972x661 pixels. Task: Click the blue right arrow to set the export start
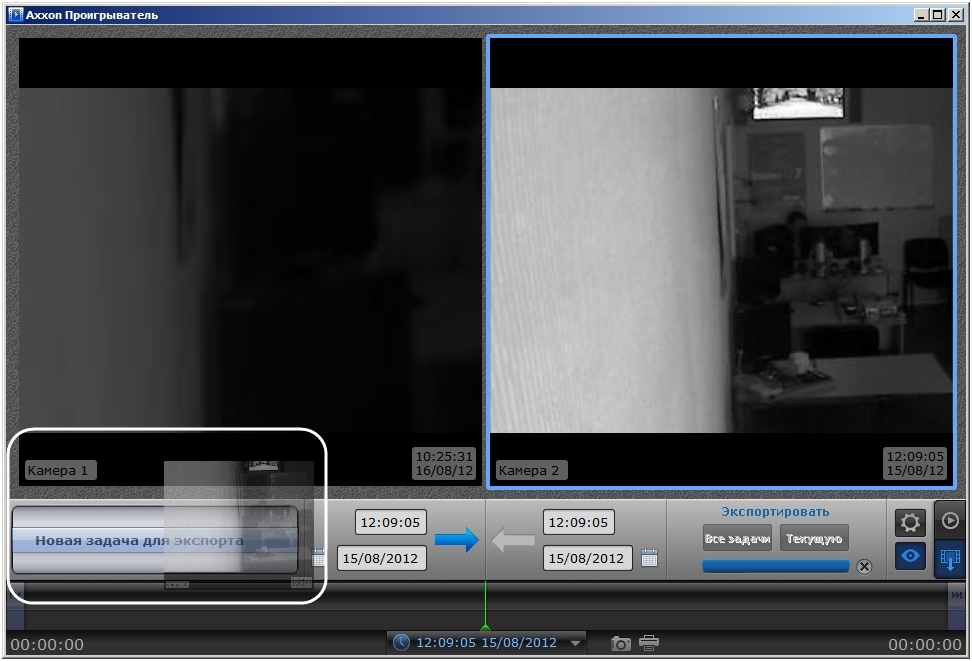pyautogui.click(x=457, y=540)
